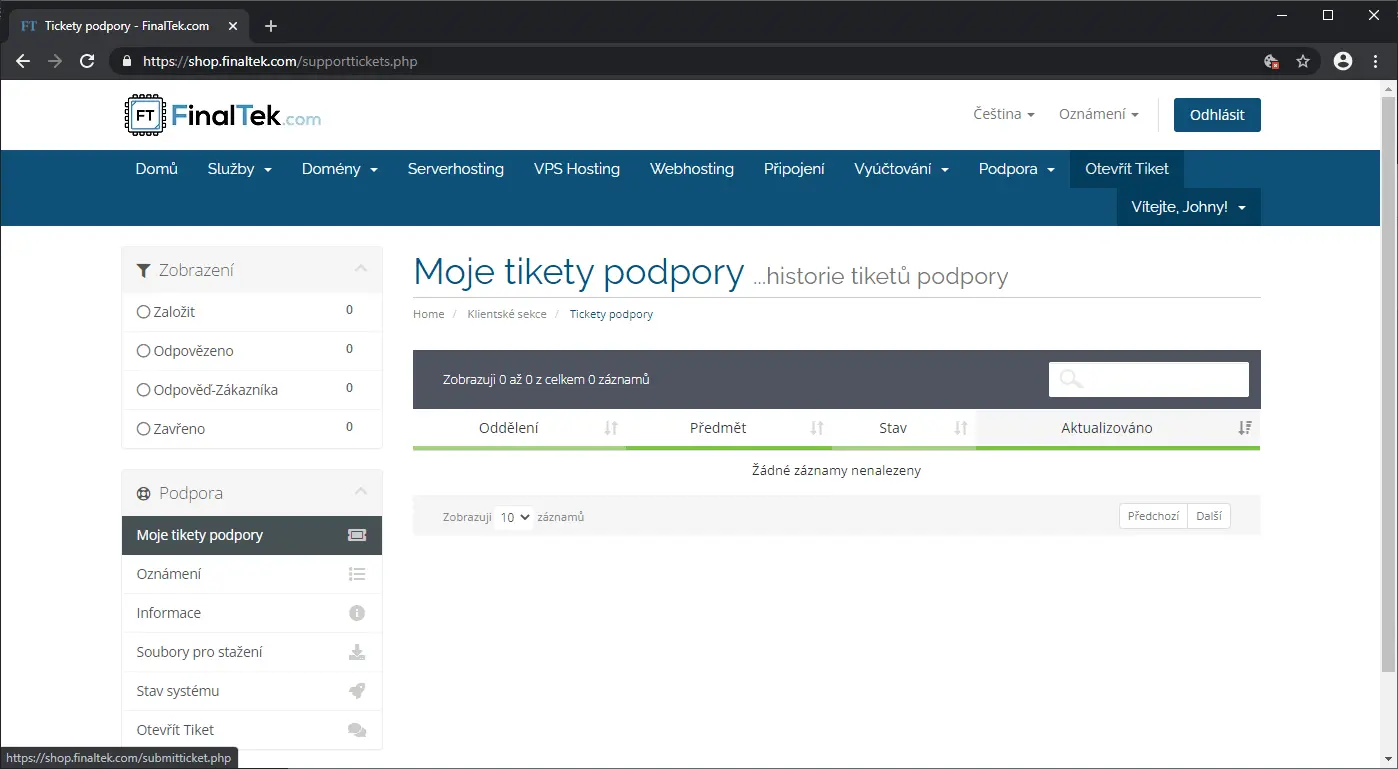Open the Vyúčtování navigation menu
This screenshot has width=1398, height=769.
tap(901, 169)
